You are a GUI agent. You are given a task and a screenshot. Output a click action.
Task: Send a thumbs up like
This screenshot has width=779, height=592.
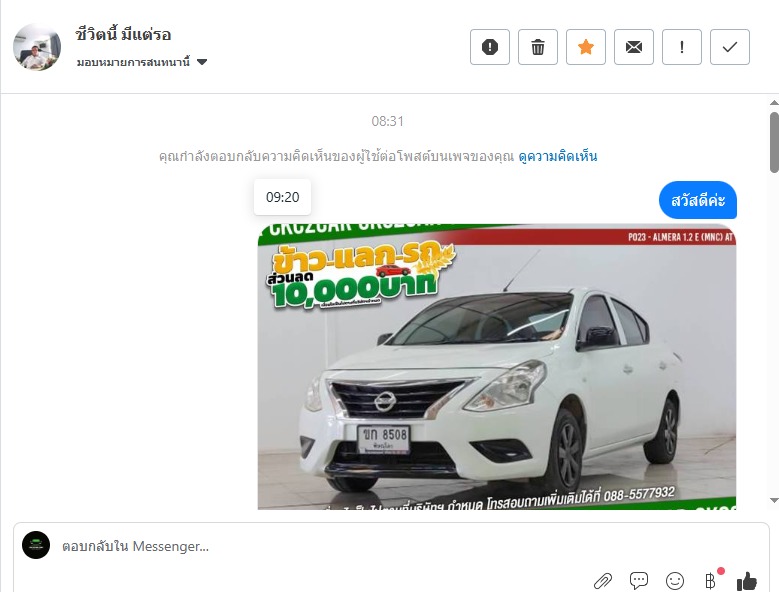(x=747, y=580)
